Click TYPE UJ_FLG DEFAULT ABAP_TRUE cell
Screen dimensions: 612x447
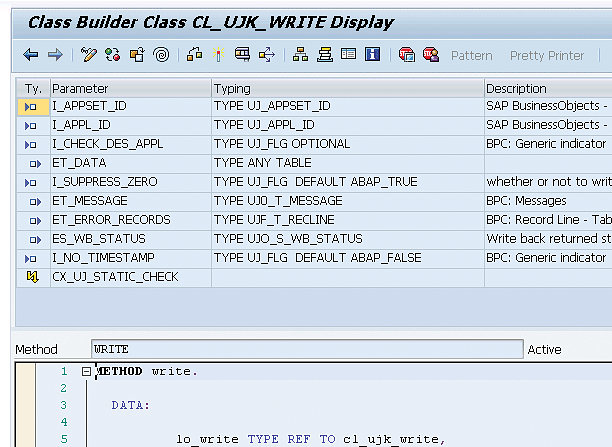(348, 182)
